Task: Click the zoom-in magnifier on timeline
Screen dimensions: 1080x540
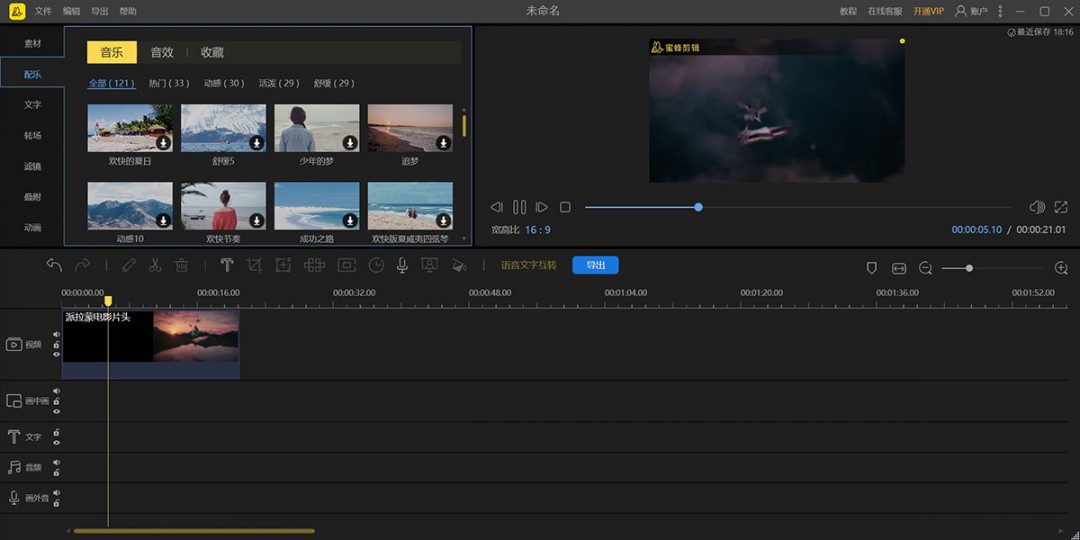Action: [1061, 268]
